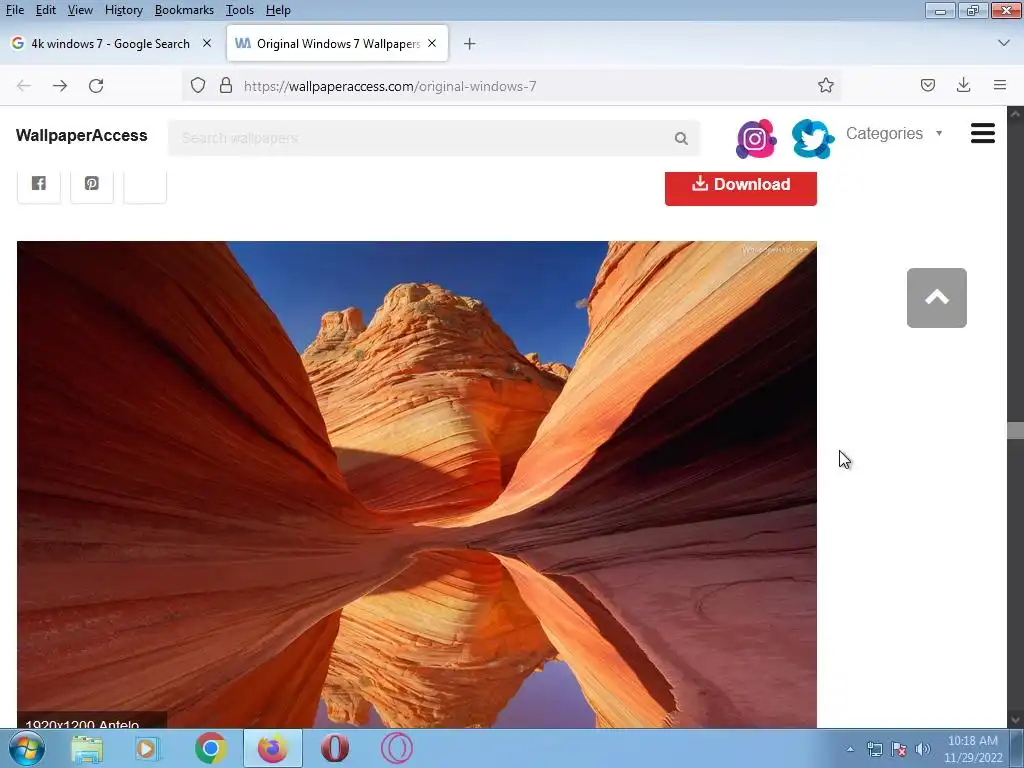Open the Firefox application menu
The image size is (1024, 768).
click(999, 85)
